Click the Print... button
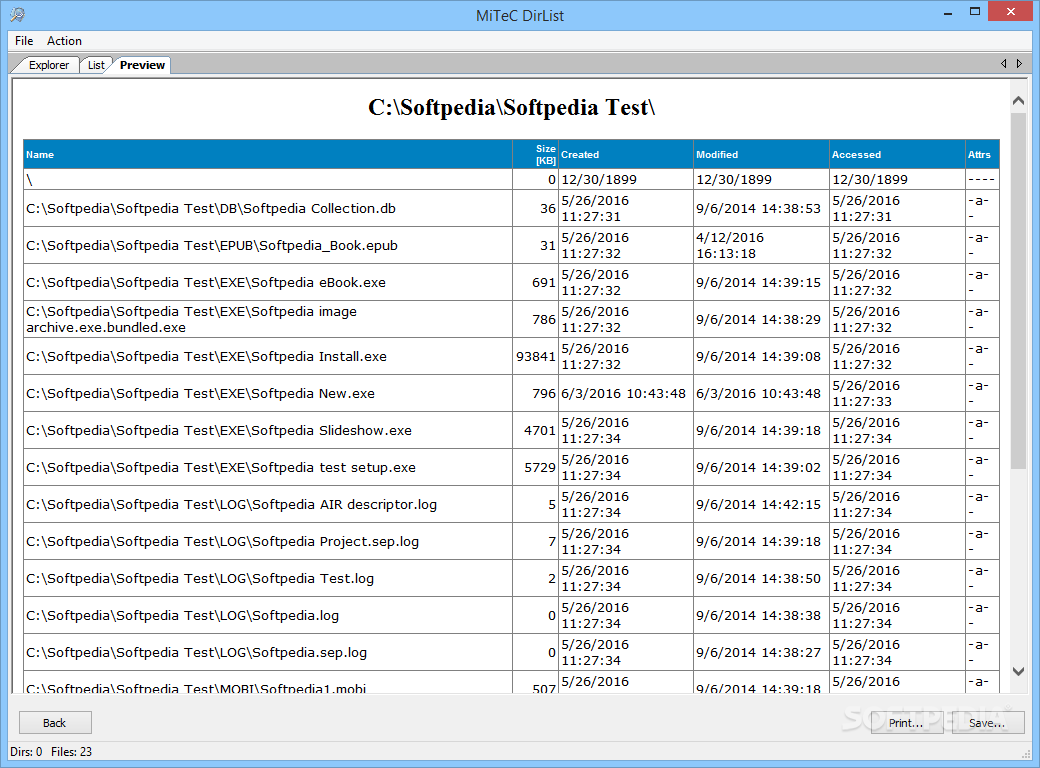Image resolution: width=1040 pixels, height=768 pixels. click(x=906, y=723)
